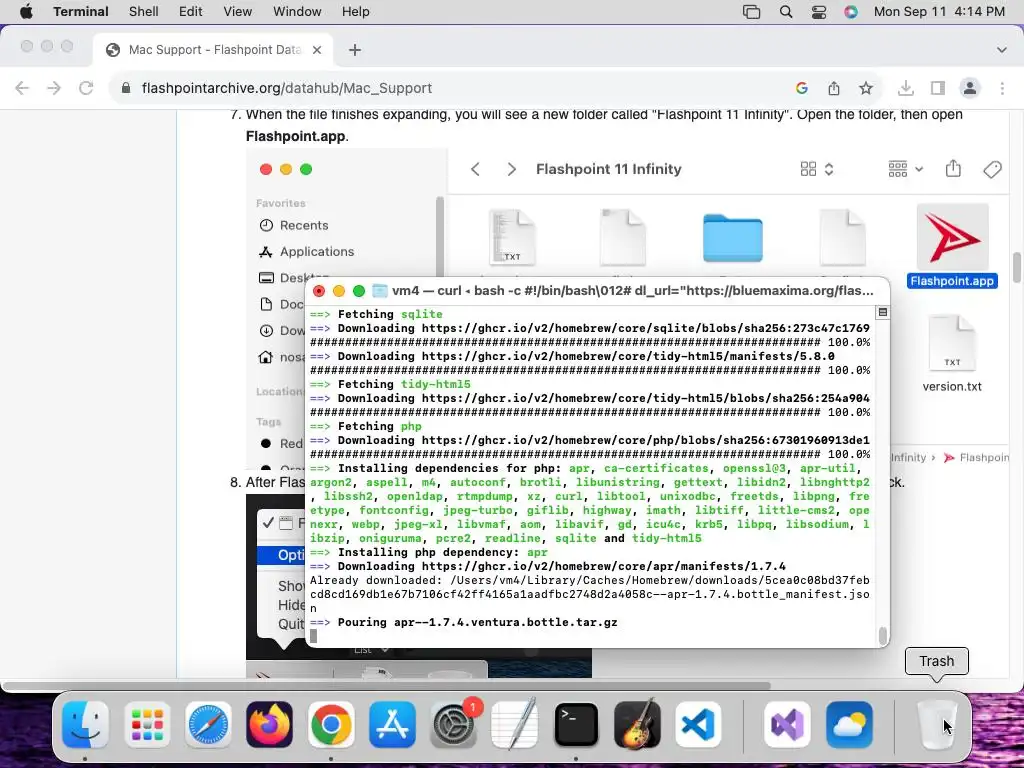
Task: Open the Help menu
Action: [x=356, y=12]
